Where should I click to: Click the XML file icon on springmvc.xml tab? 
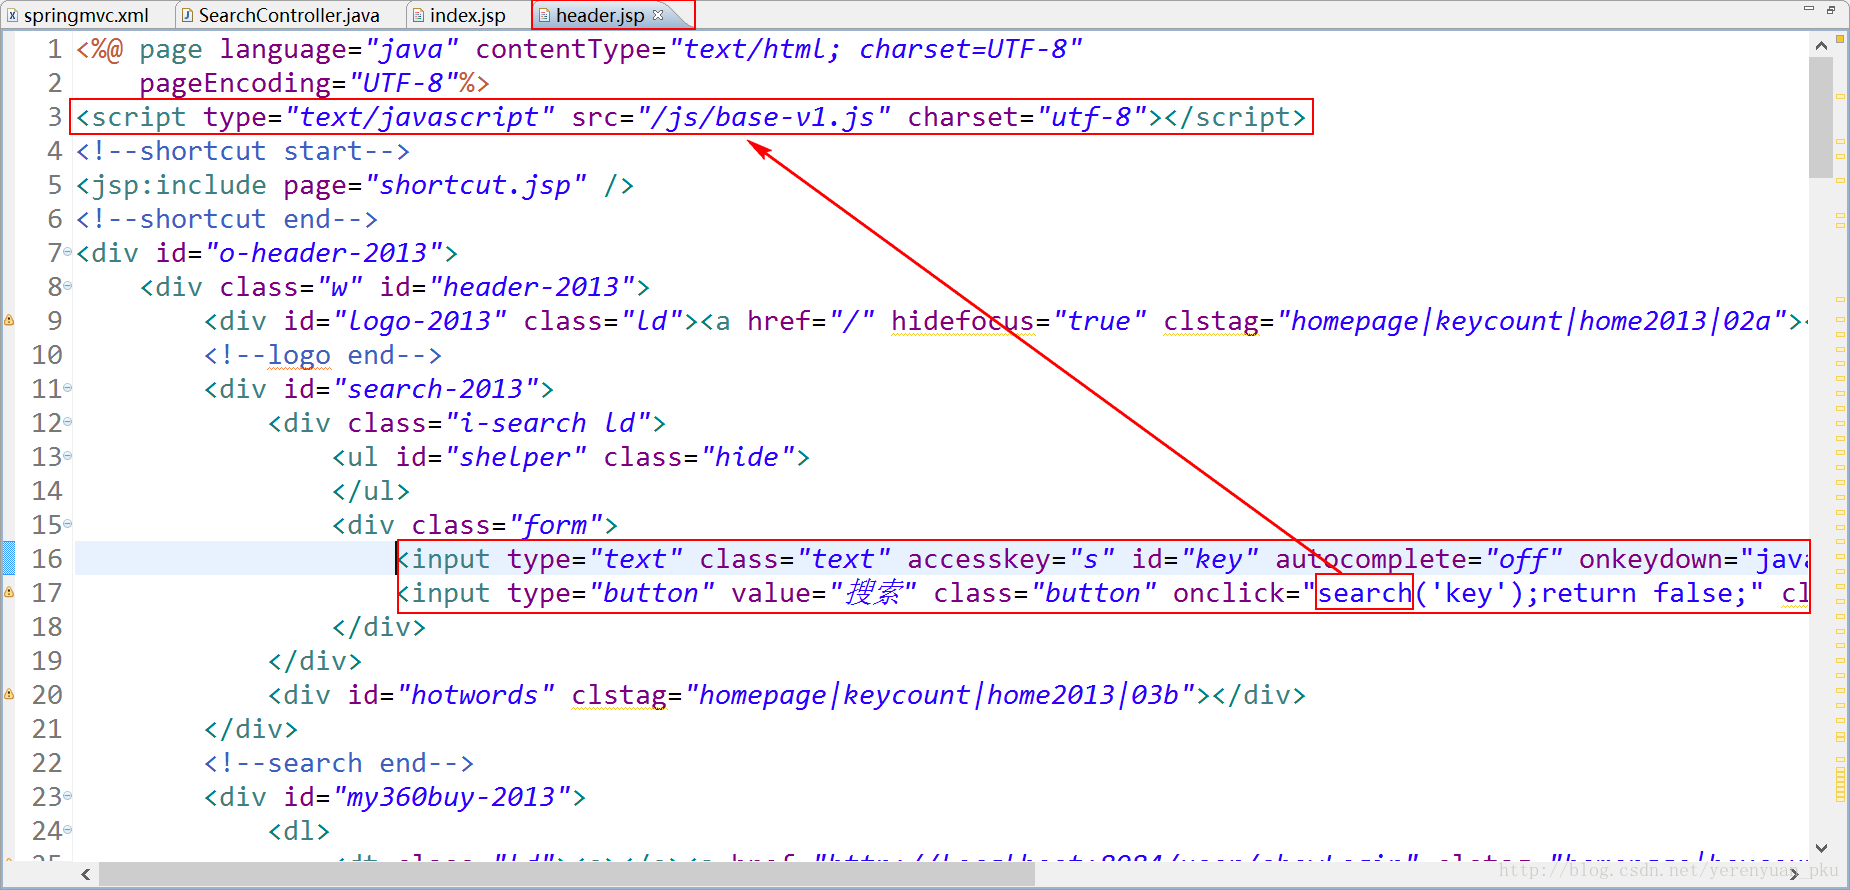12,15
